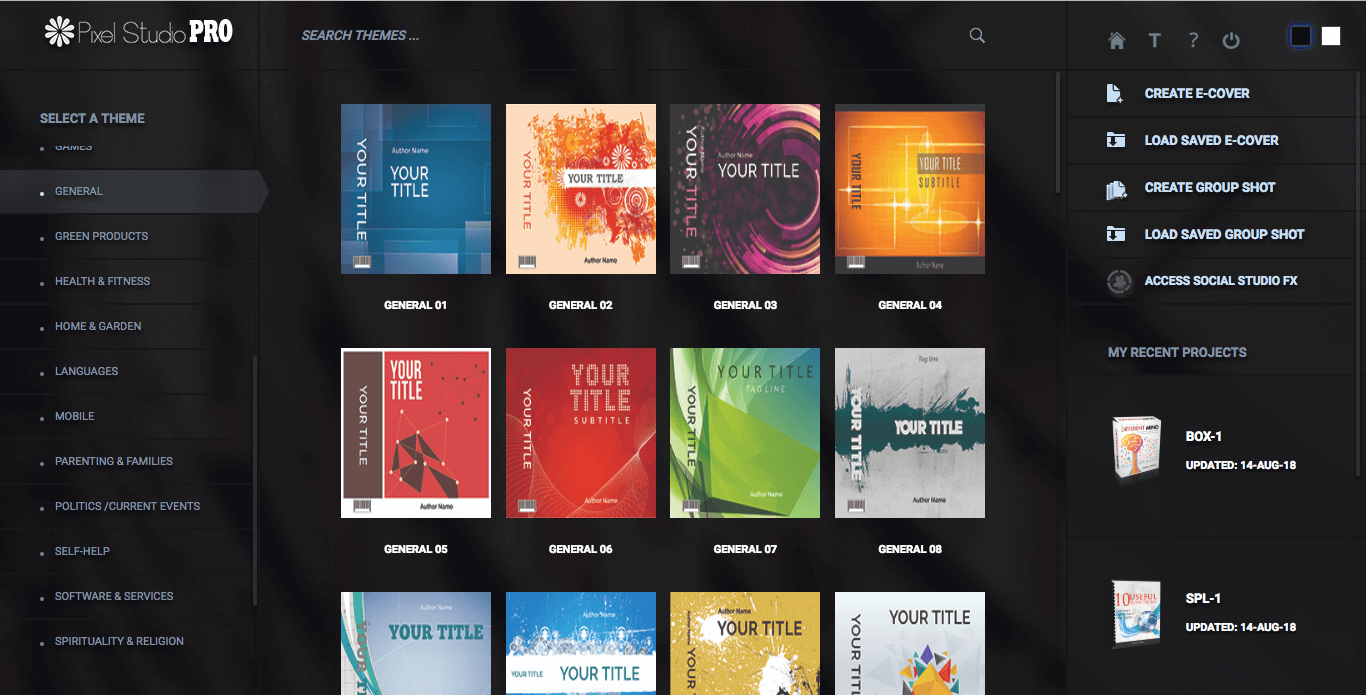The width and height of the screenshot is (1366, 695).
Task: Choose the General 06 red subtitle cover
Action: pos(581,433)
